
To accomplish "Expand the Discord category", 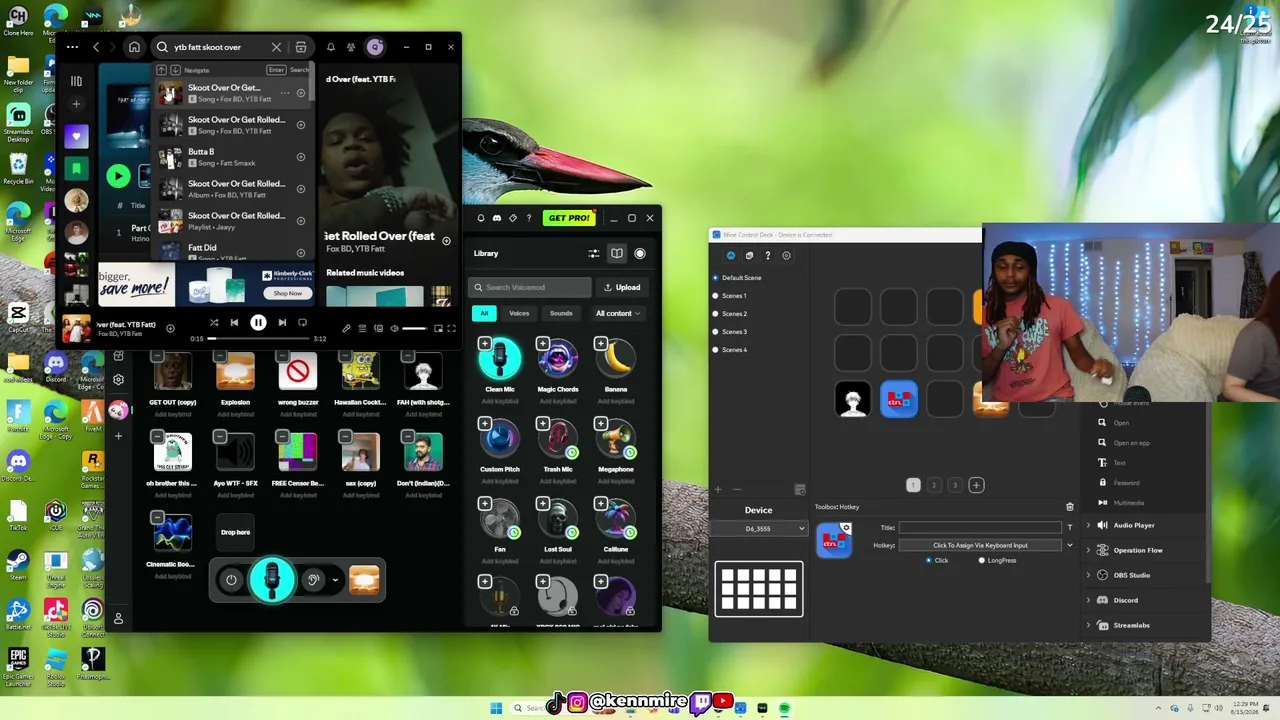I will (x=1088, y=600).
